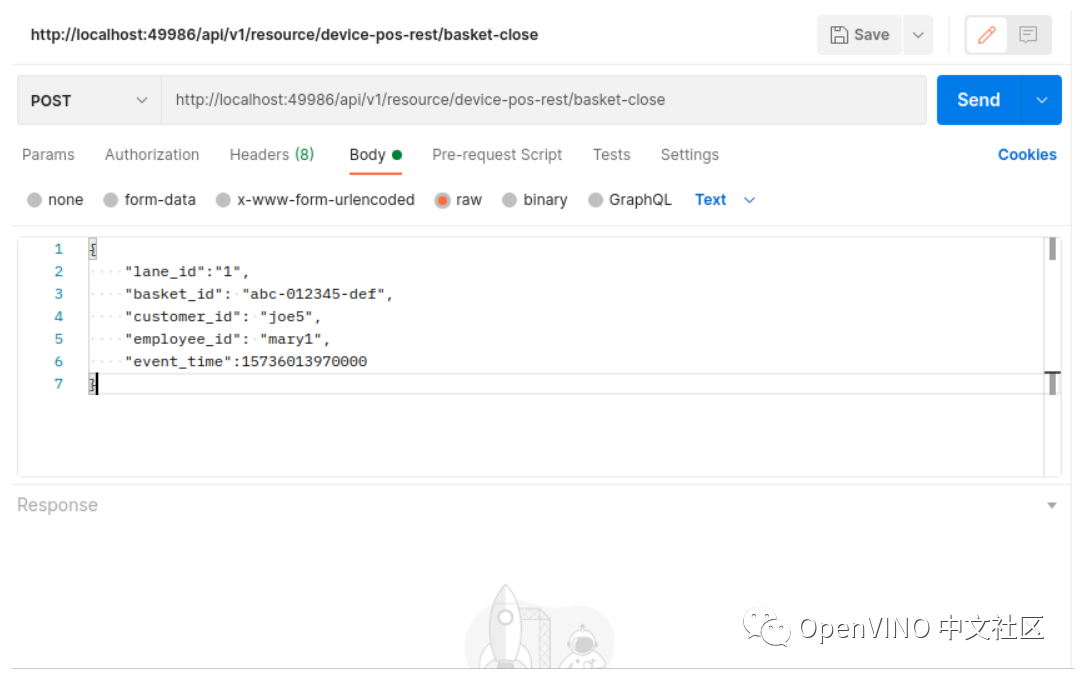The image size is (1080, 679).
Task: Click line number 7 in gutter
Action: [x=59, y=384]
